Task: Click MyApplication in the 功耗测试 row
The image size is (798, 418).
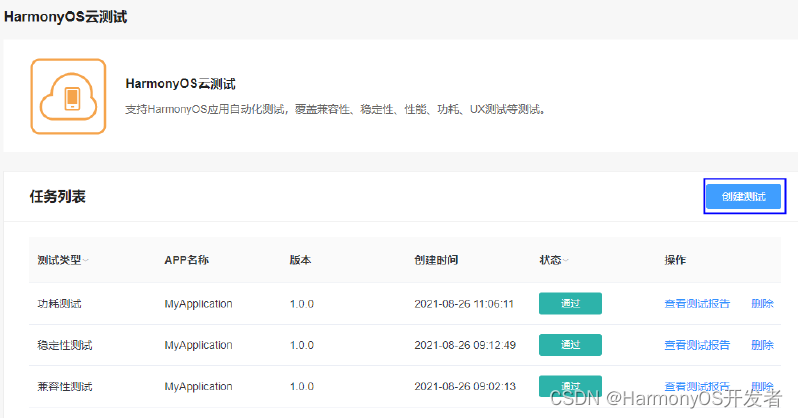Action: (198, 304)
